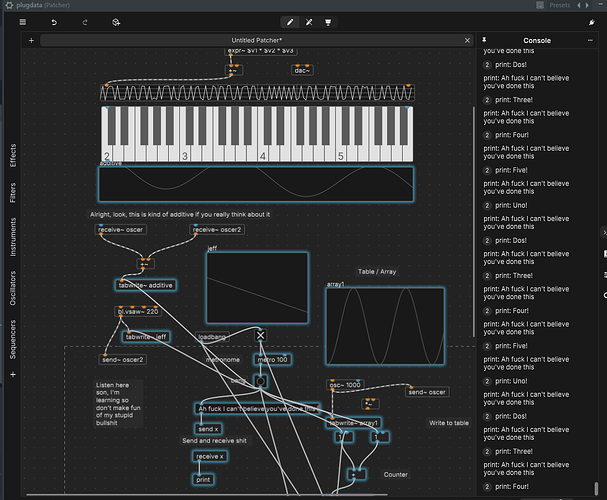The height and width of the screenshot is (500, 607).
Task: Select the +~ object above tabwrite~ additive
Action: 146,264
